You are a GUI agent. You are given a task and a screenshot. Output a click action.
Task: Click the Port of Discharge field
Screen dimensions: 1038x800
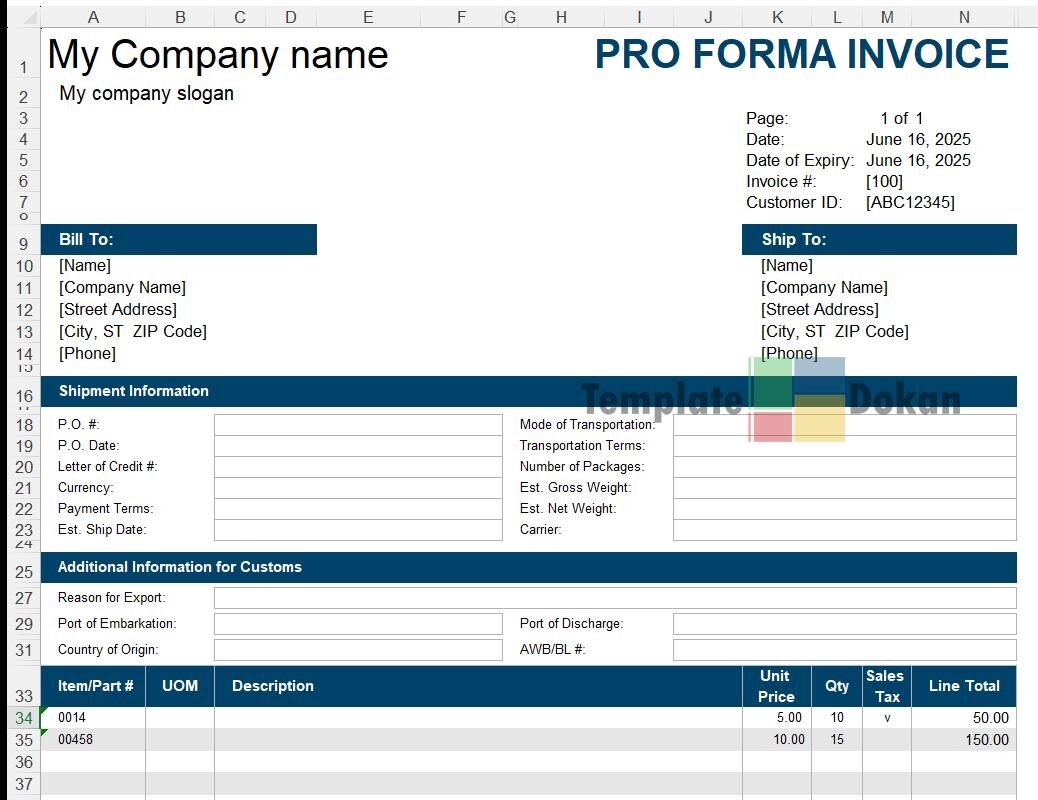coord(844,624)
